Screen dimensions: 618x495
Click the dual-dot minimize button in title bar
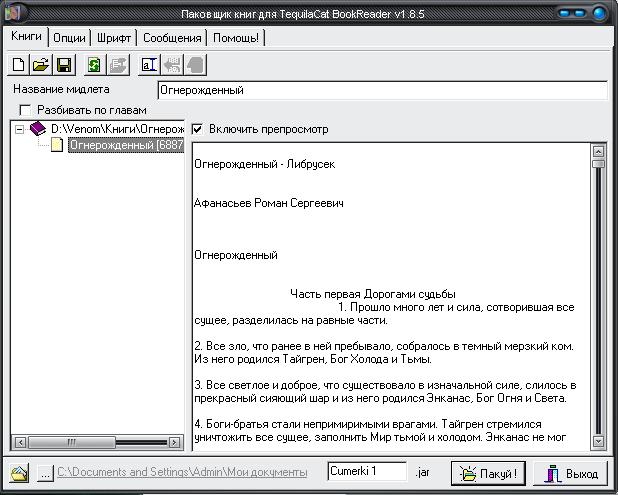572,13
